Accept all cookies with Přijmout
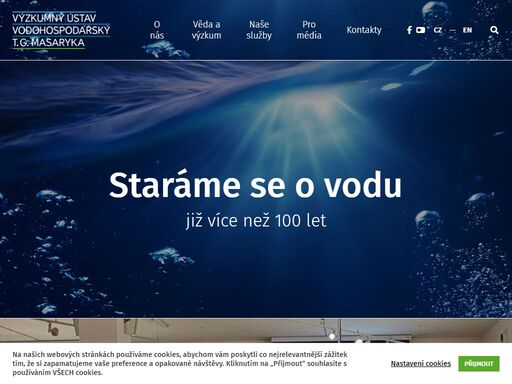 click(x=479, y=363)
